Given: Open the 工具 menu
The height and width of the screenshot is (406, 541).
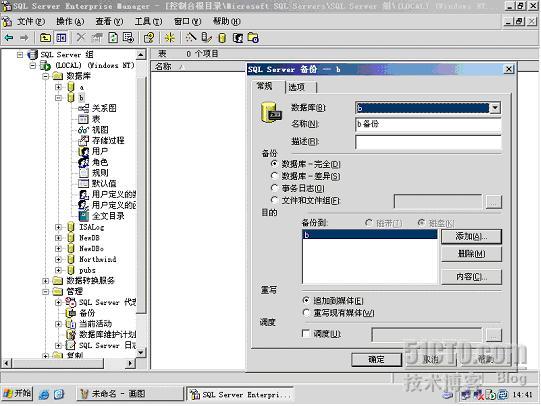Looking at the screenshot, I should click(x=148, y=21).
